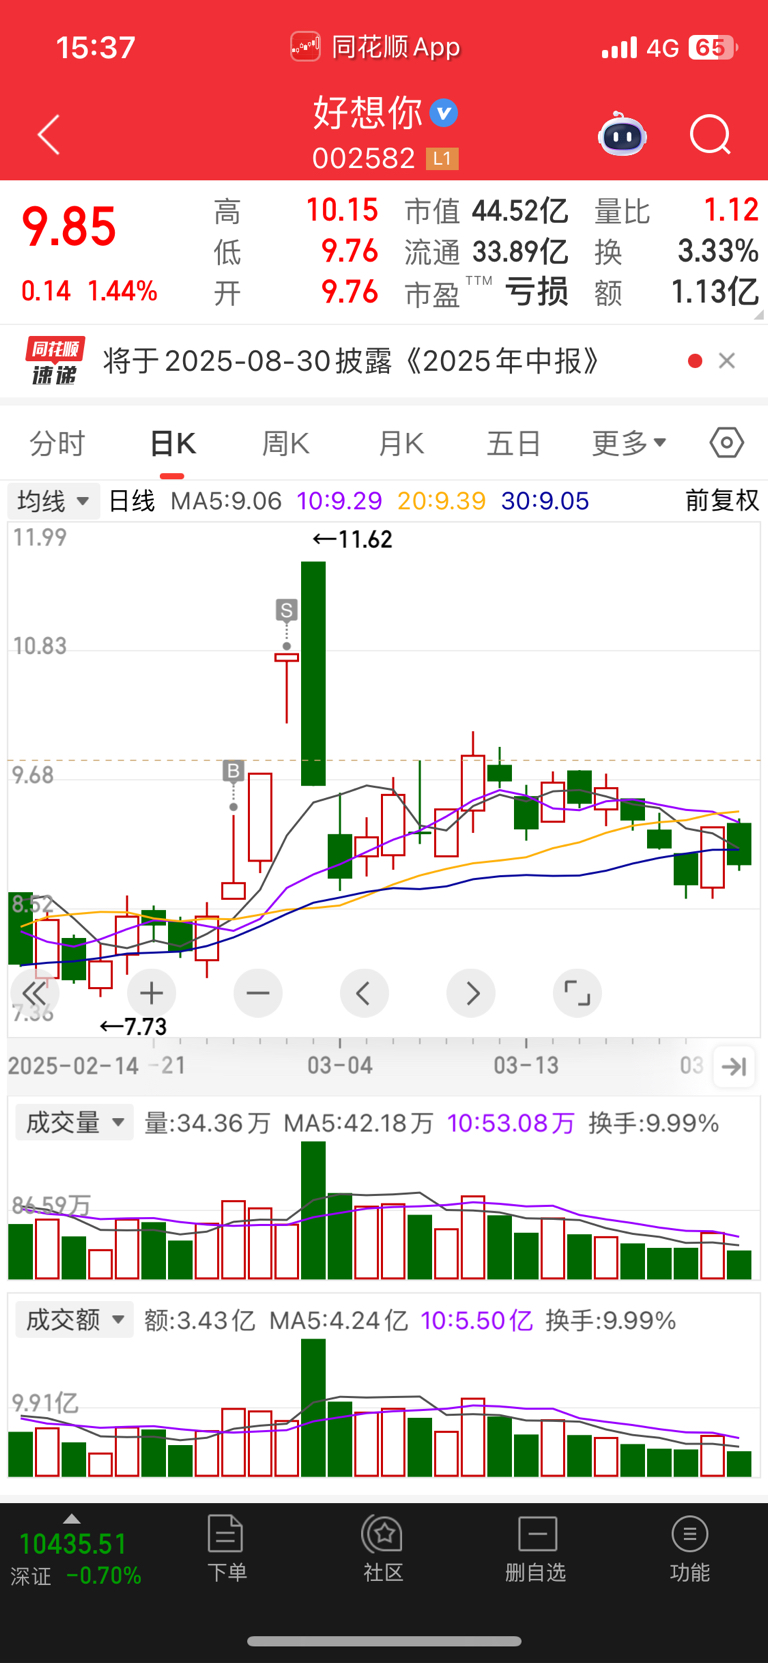The height and width of the screenshot is (1663, 768).
Task: Zoom in chart with plus button
Action: [152, 993]
